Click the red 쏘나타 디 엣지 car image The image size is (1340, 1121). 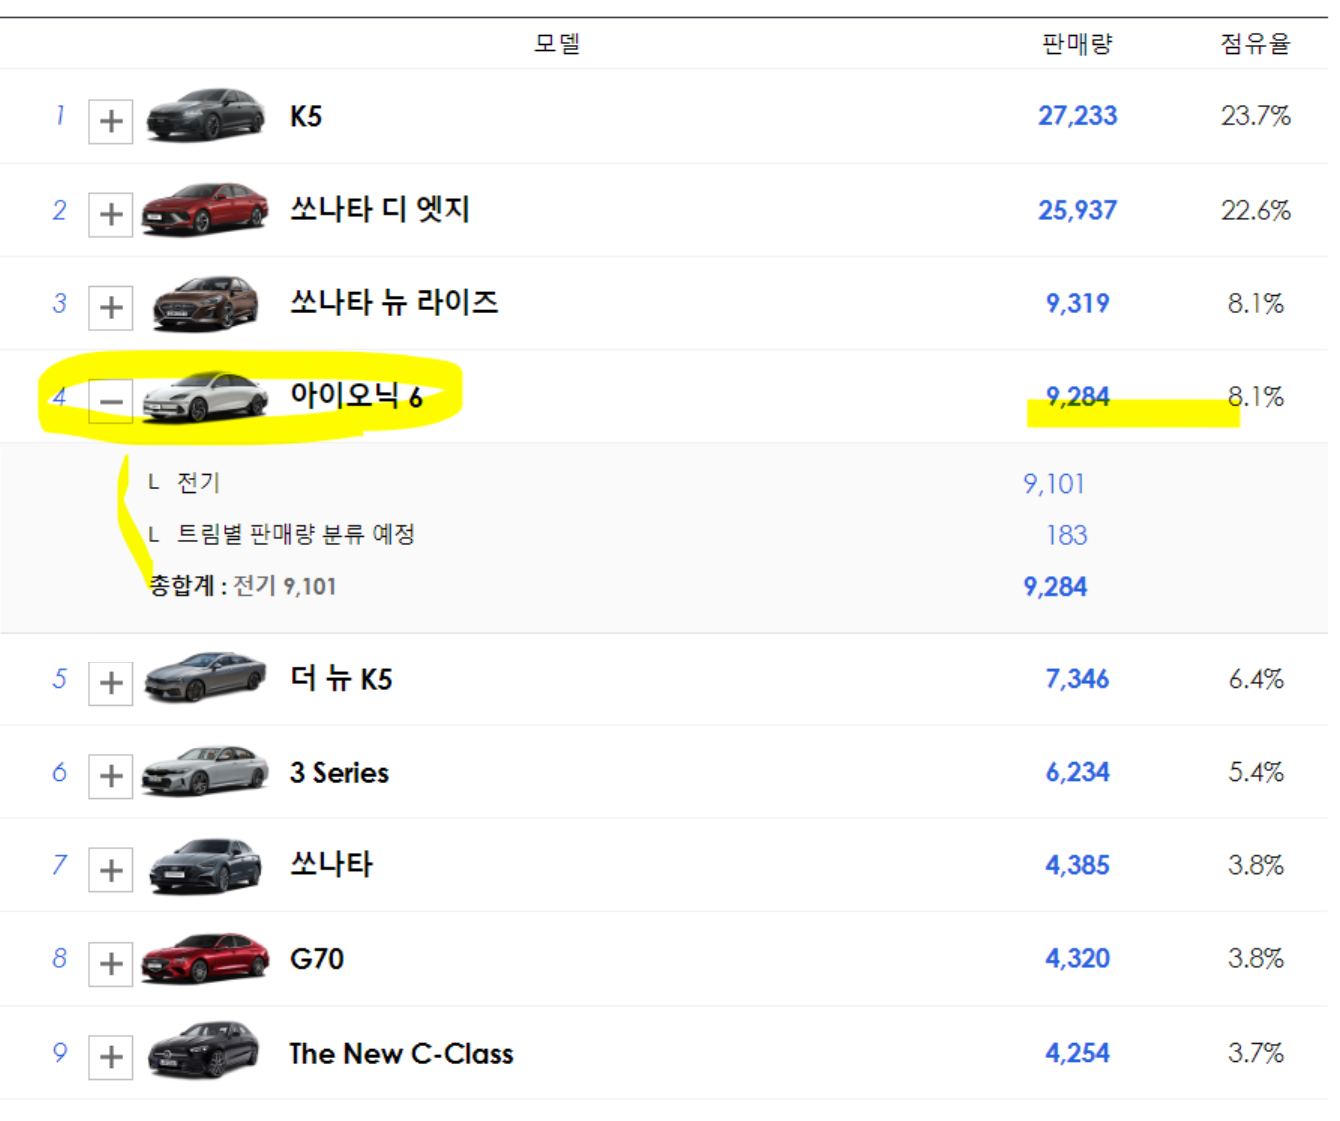tap(206, 208)
